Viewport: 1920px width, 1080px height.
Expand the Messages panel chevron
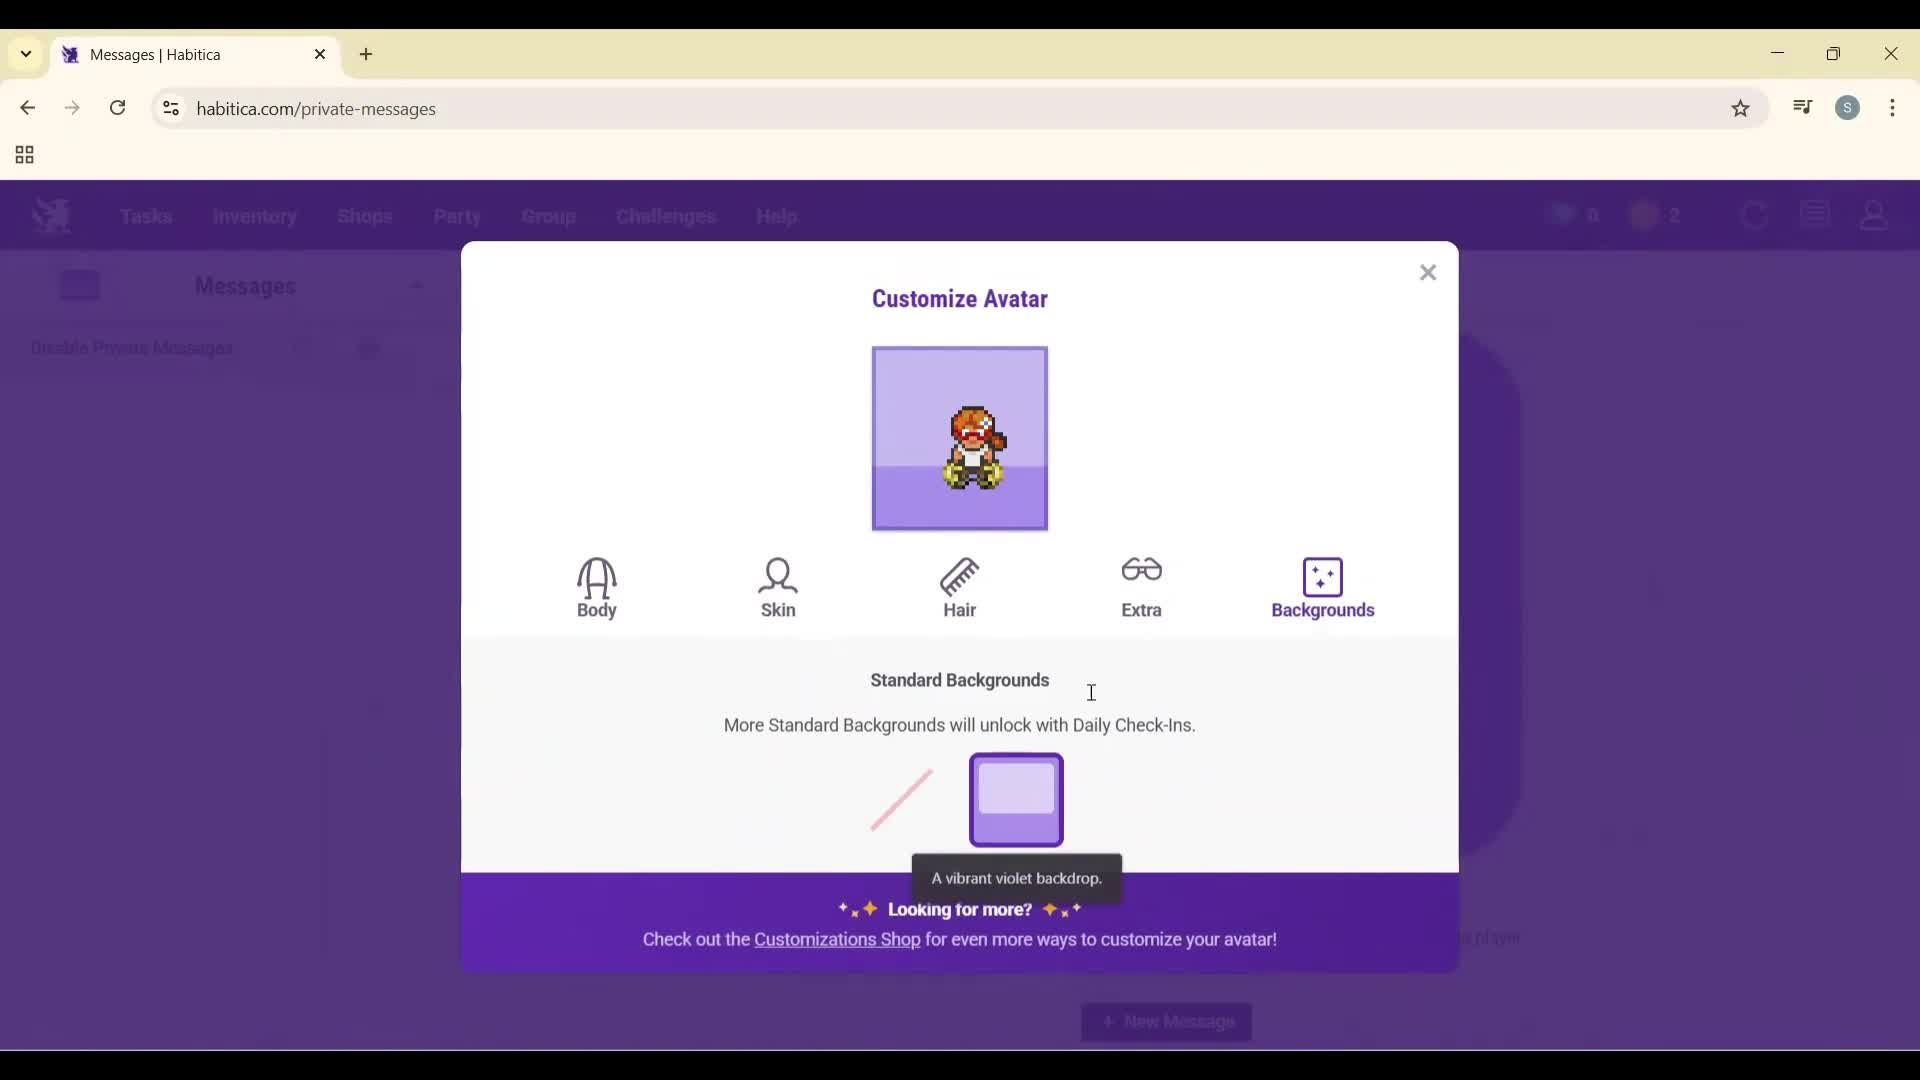pyautogui.click(x=420, y=287)
